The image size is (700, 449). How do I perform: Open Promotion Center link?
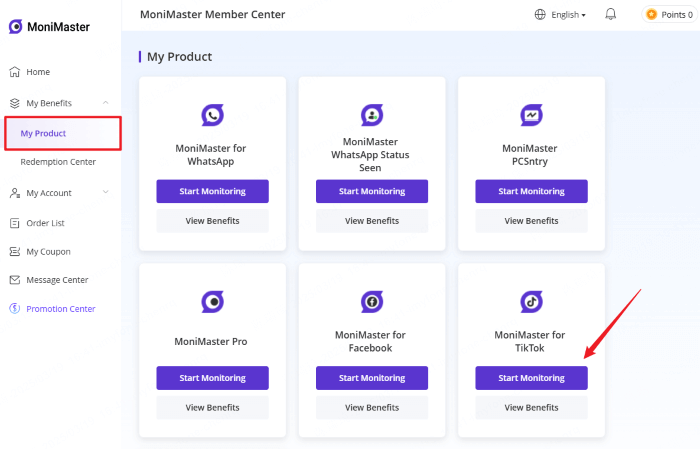point(61,309)
